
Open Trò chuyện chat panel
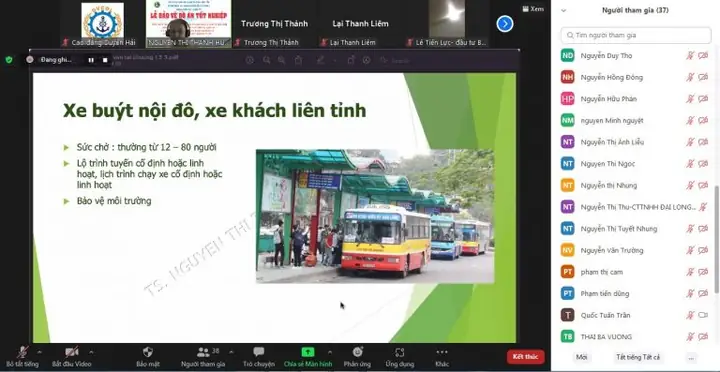[x=259, y=352]
